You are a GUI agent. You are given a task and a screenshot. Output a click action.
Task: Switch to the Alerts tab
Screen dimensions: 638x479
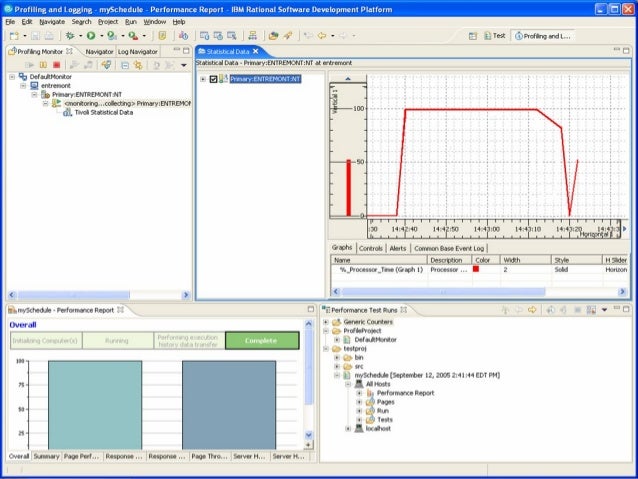point(397,248)
